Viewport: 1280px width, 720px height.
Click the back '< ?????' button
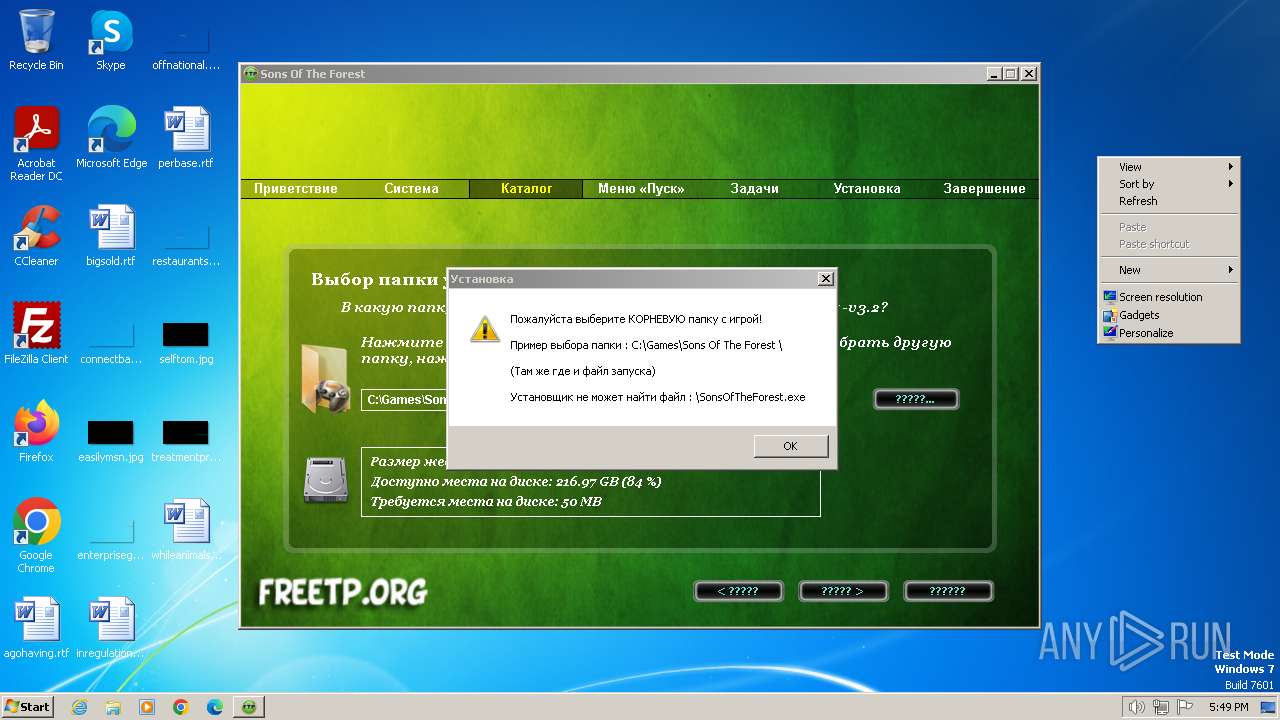pyautogui.click(x=738, y=591)
